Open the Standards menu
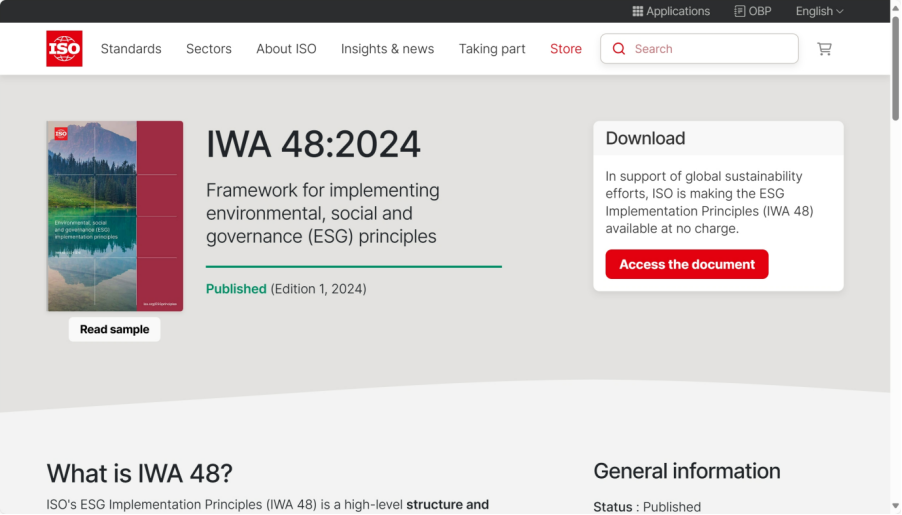 [131, 49]
